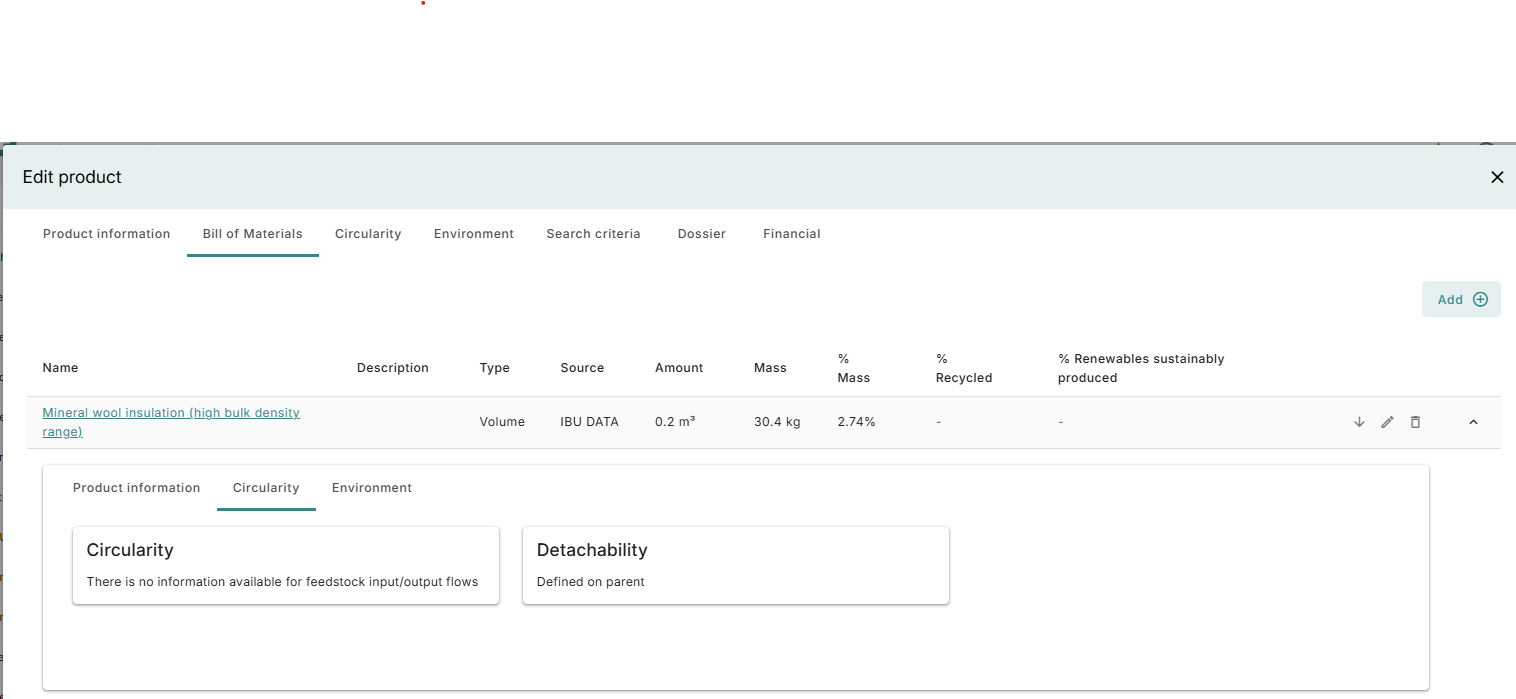Click the Type column header
Image resolution: width=1516 pixels, height=699 pixels.
click(x=495, y=368)
